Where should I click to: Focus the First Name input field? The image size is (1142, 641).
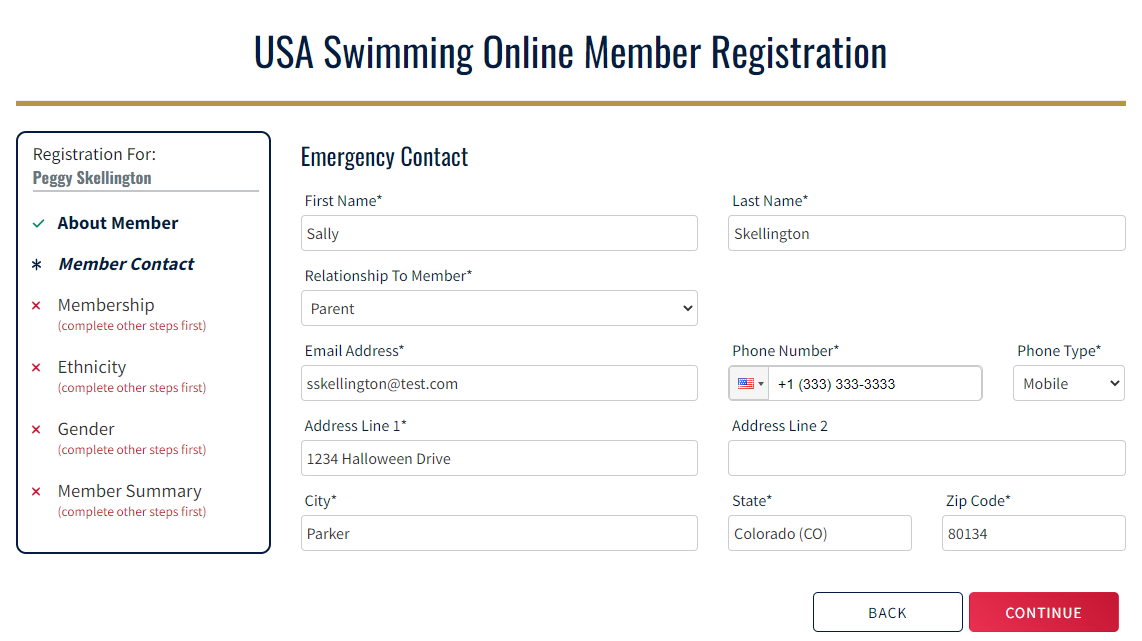(499, 234)
